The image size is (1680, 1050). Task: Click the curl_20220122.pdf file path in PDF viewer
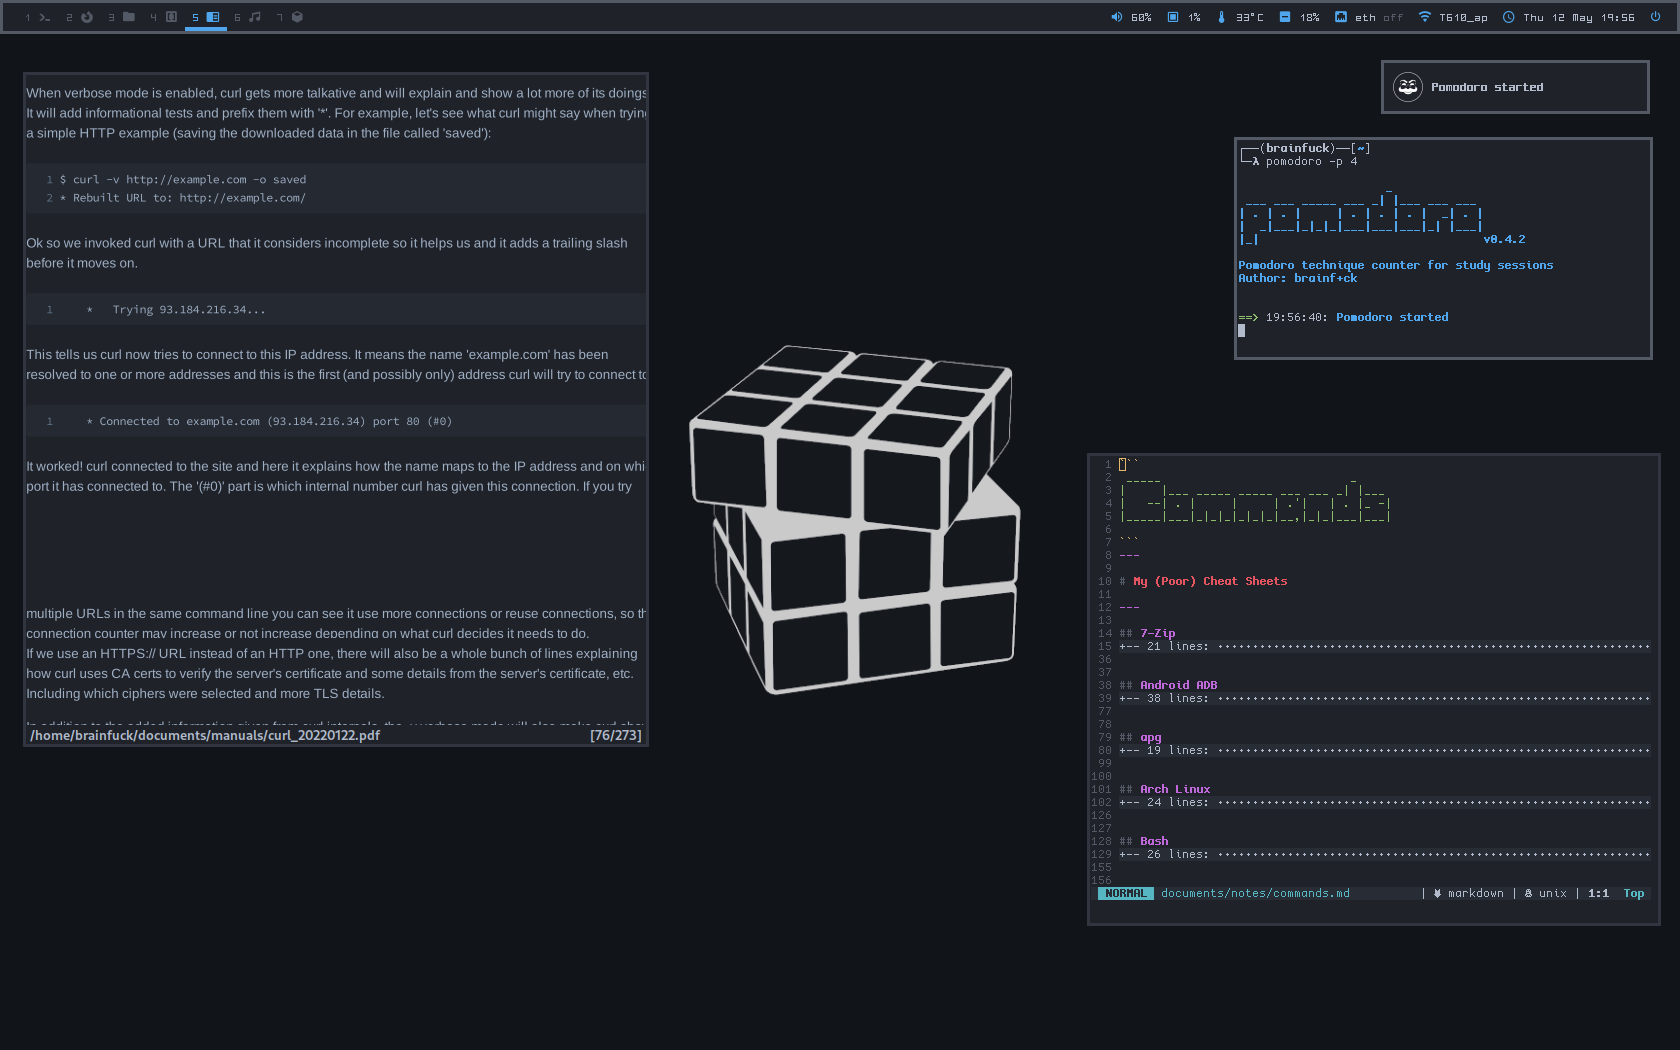tap(205, 736)
